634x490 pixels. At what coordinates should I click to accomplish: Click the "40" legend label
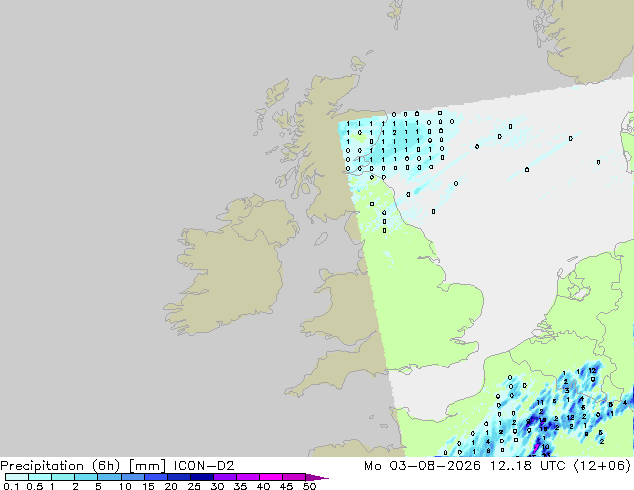pyautogui.click(x=263, y=486)
